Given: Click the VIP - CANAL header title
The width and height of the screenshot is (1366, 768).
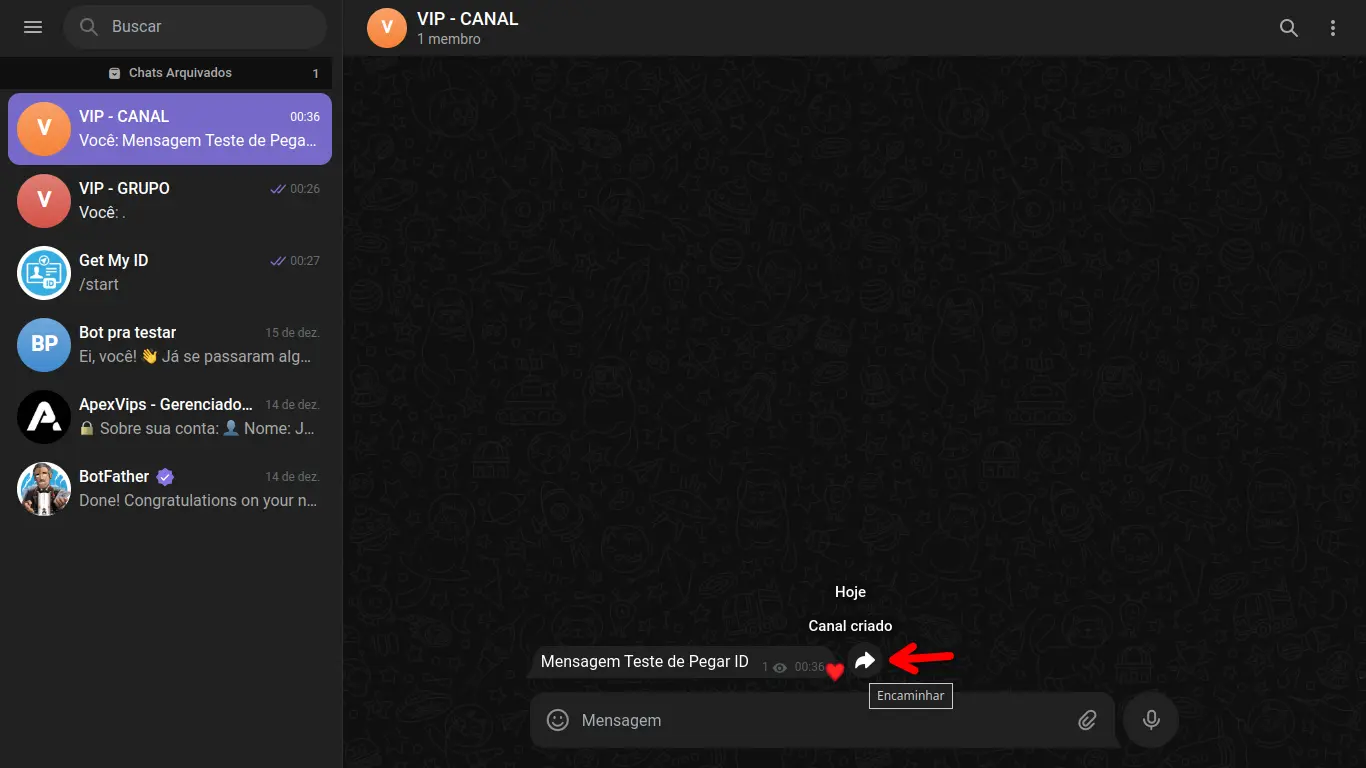Looking at the screenshot, I should click(x=468, y=19).
